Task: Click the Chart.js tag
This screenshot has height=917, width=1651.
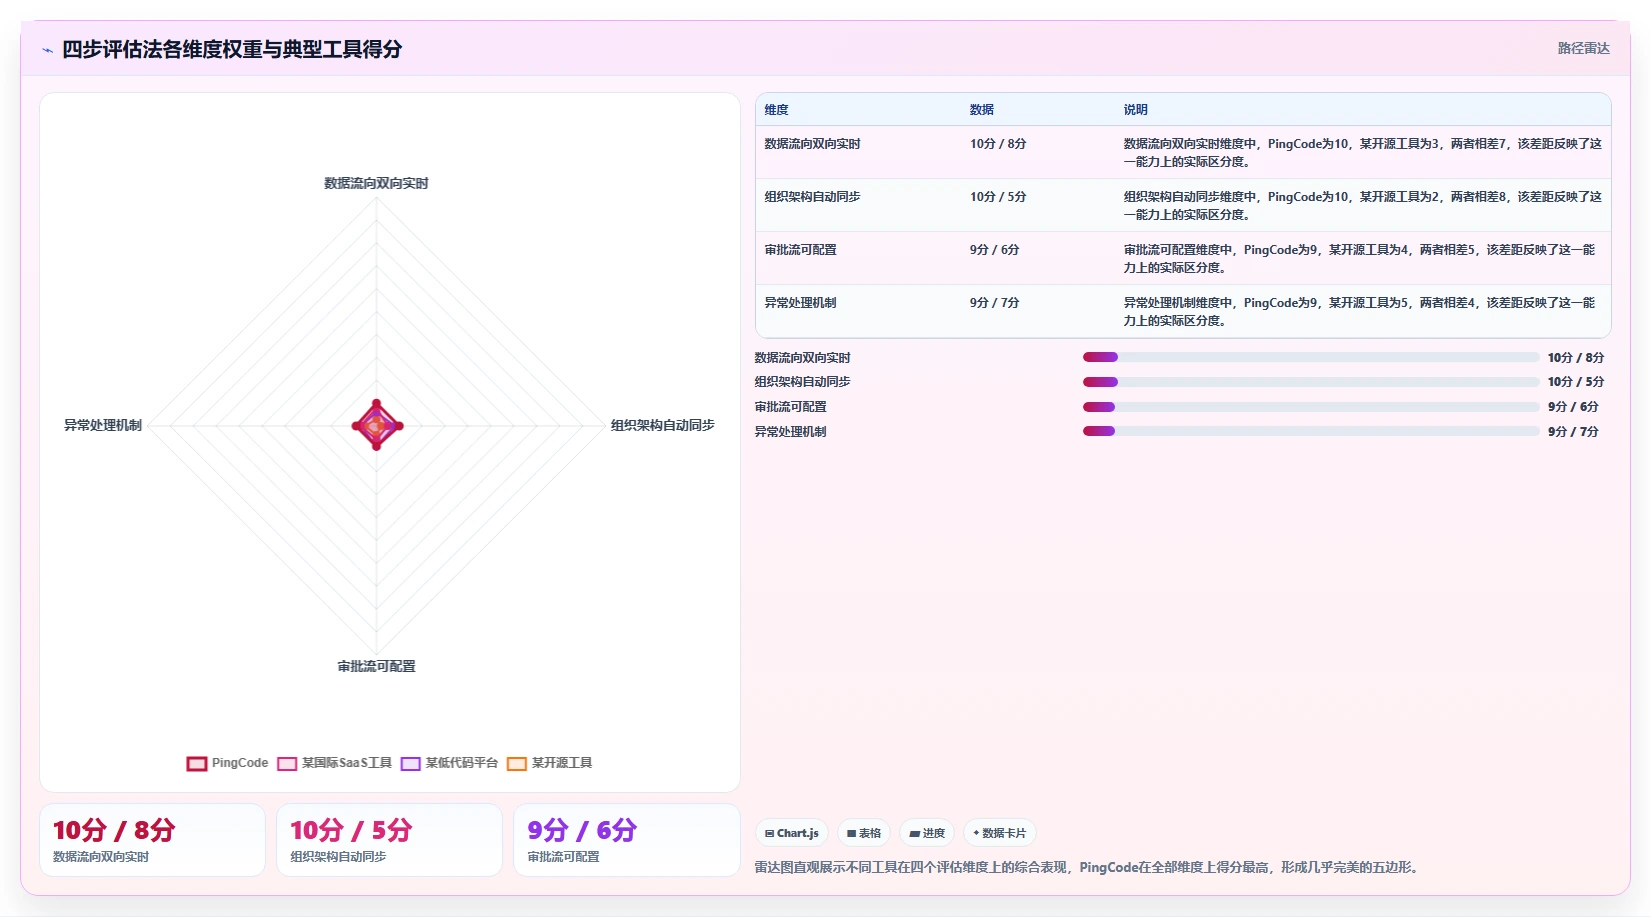Action: [x=792, y=833]
